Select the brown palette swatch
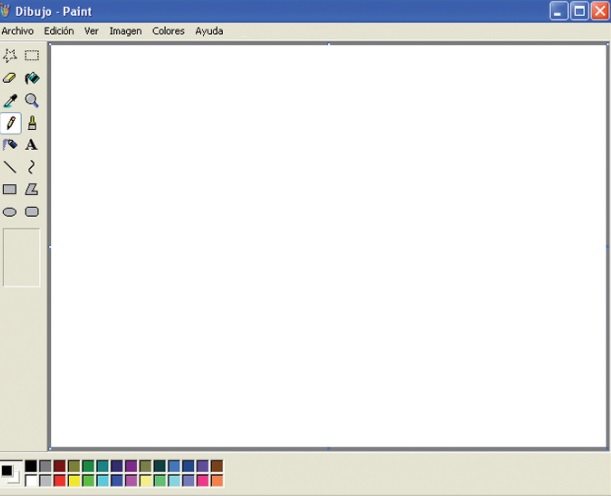Viewport: 611px width, 496px height. pyautogui.click(x=217, y=466)
